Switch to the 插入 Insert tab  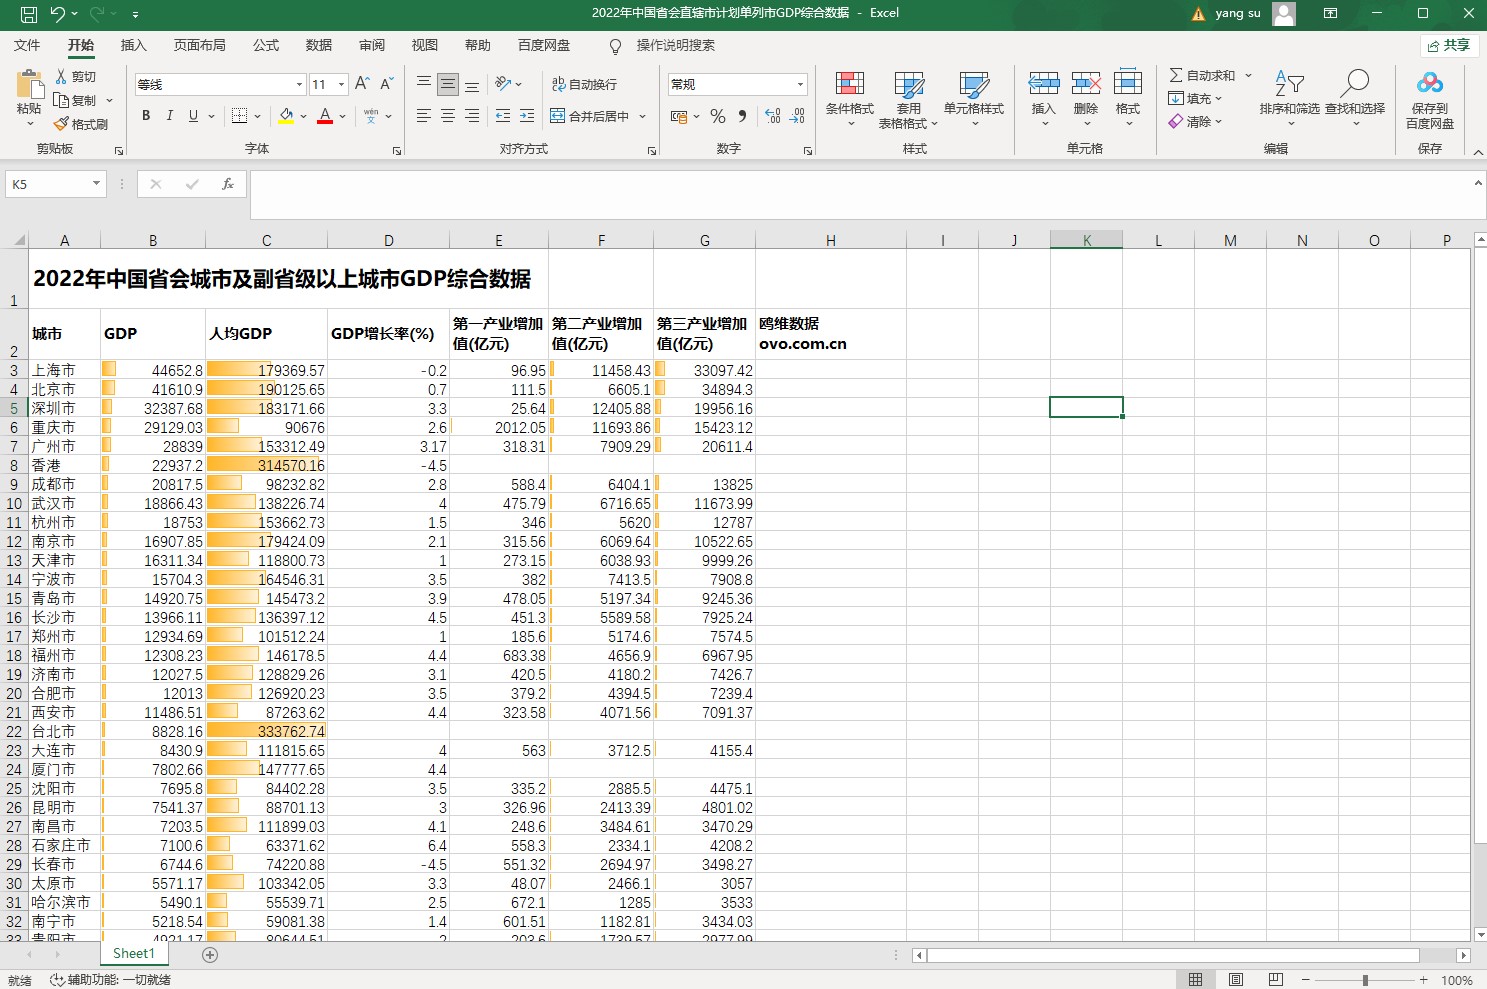point(133,45)
